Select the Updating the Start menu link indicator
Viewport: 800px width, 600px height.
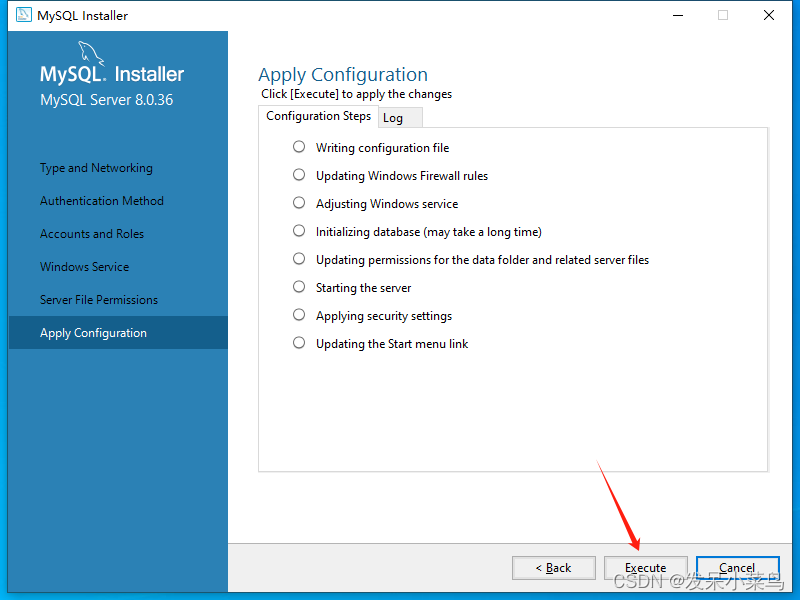click(x=299, y=343)
